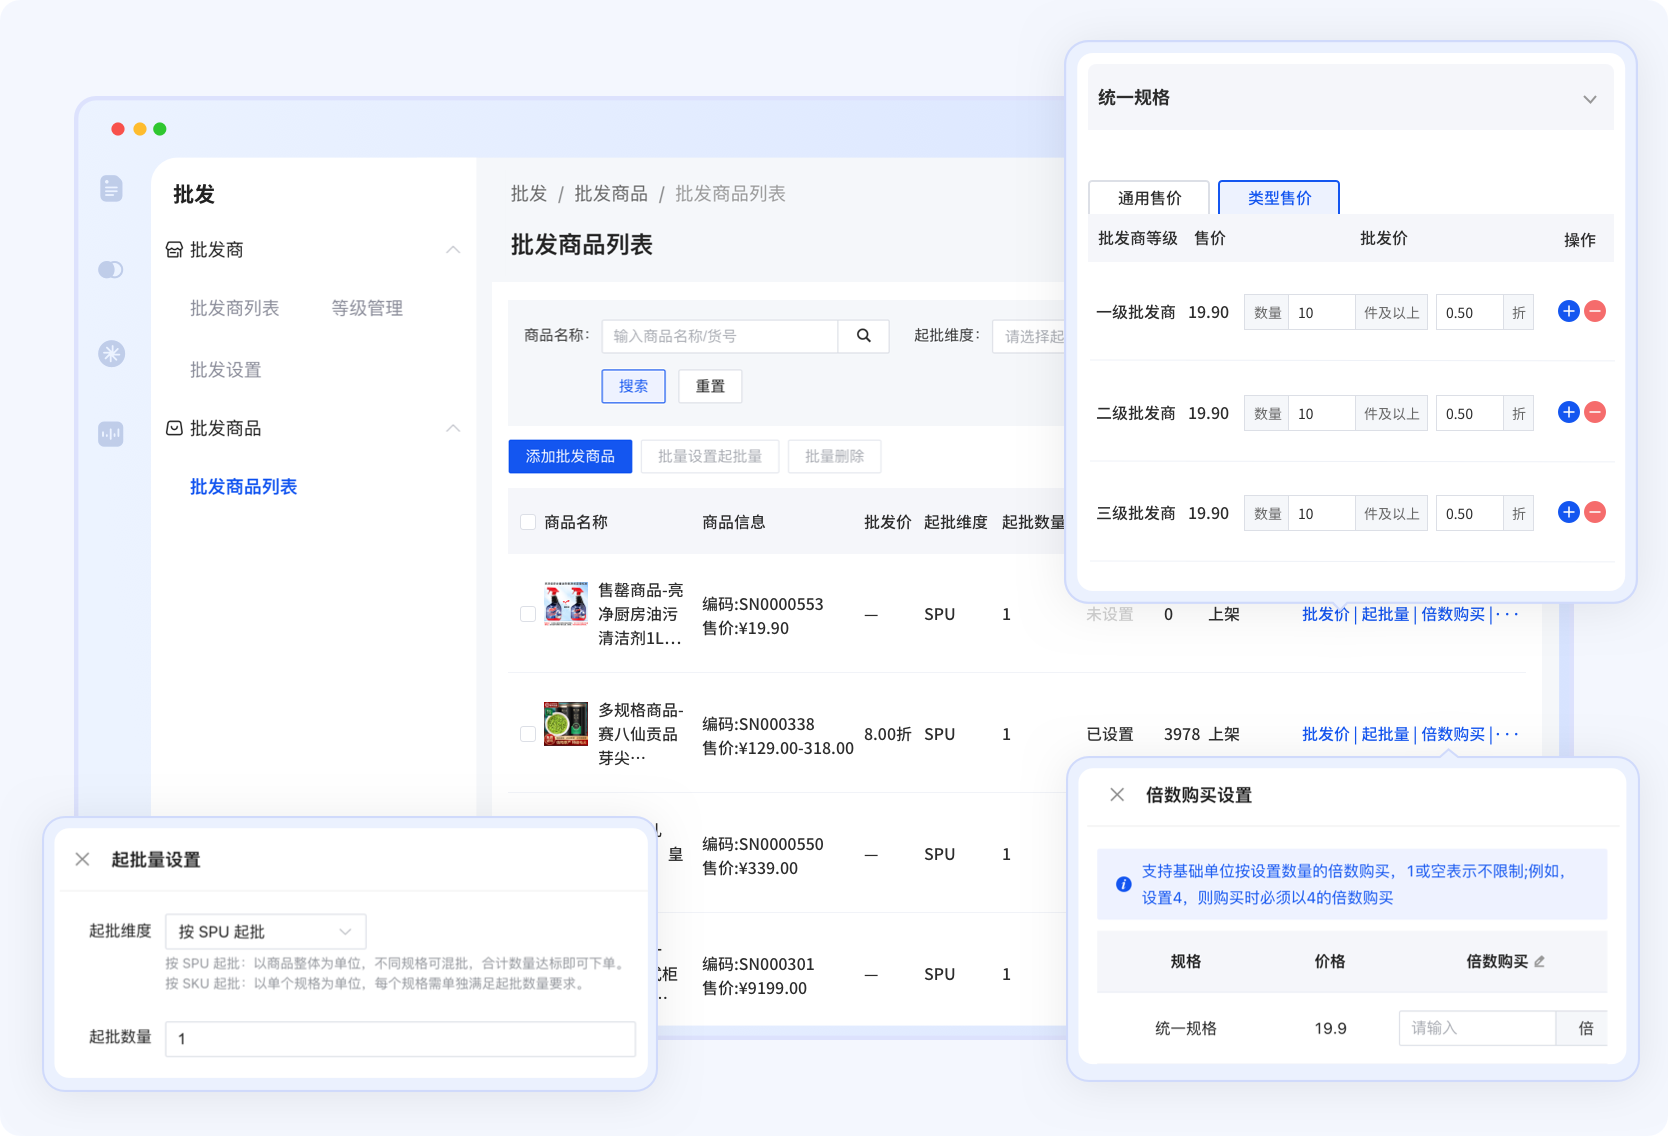Click 批发商品 in the breadcrumb
1668x1136 pixels.
point(611,193)
